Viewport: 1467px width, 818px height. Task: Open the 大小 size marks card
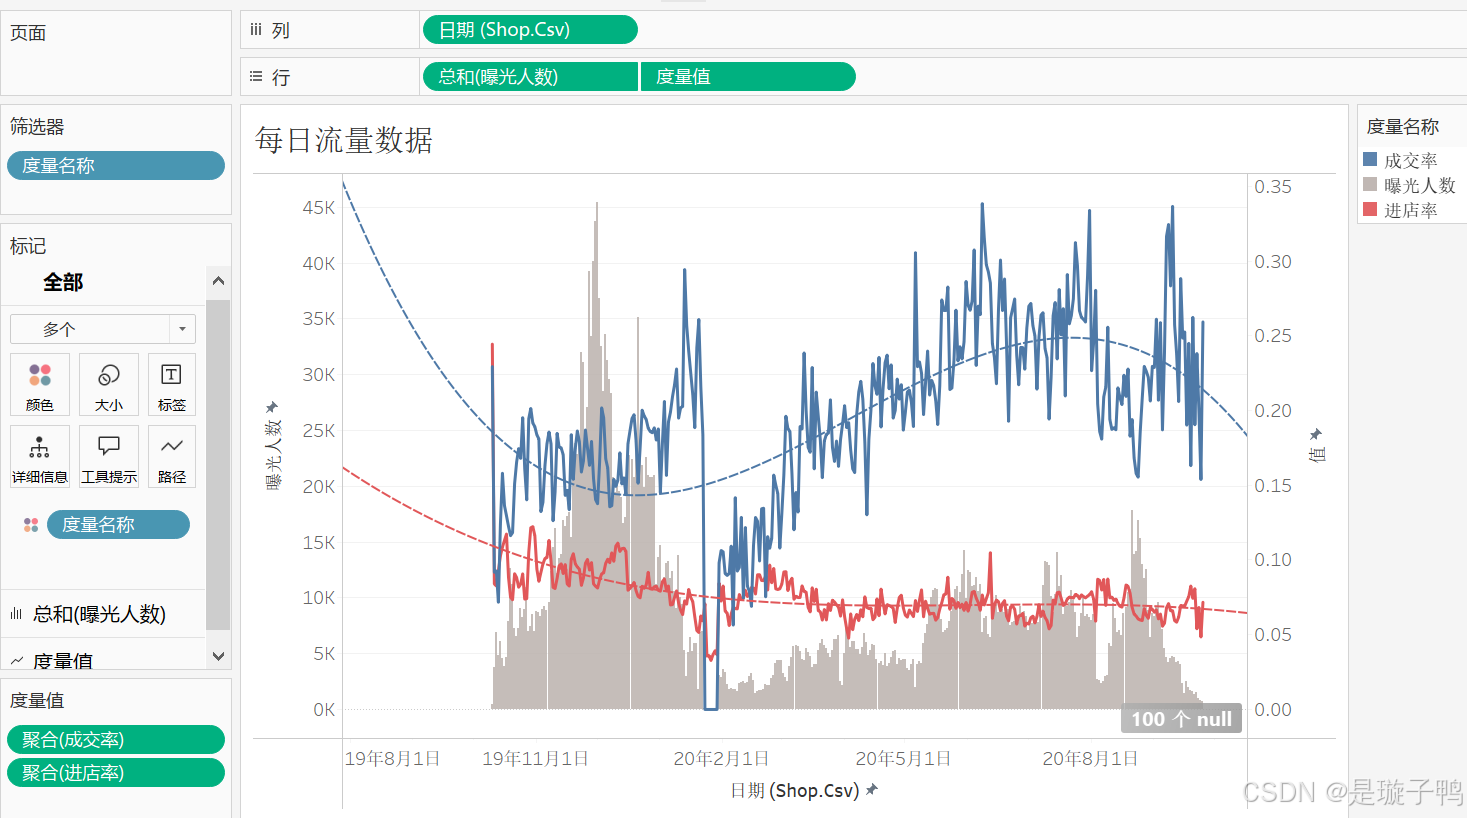pos(109,384)
